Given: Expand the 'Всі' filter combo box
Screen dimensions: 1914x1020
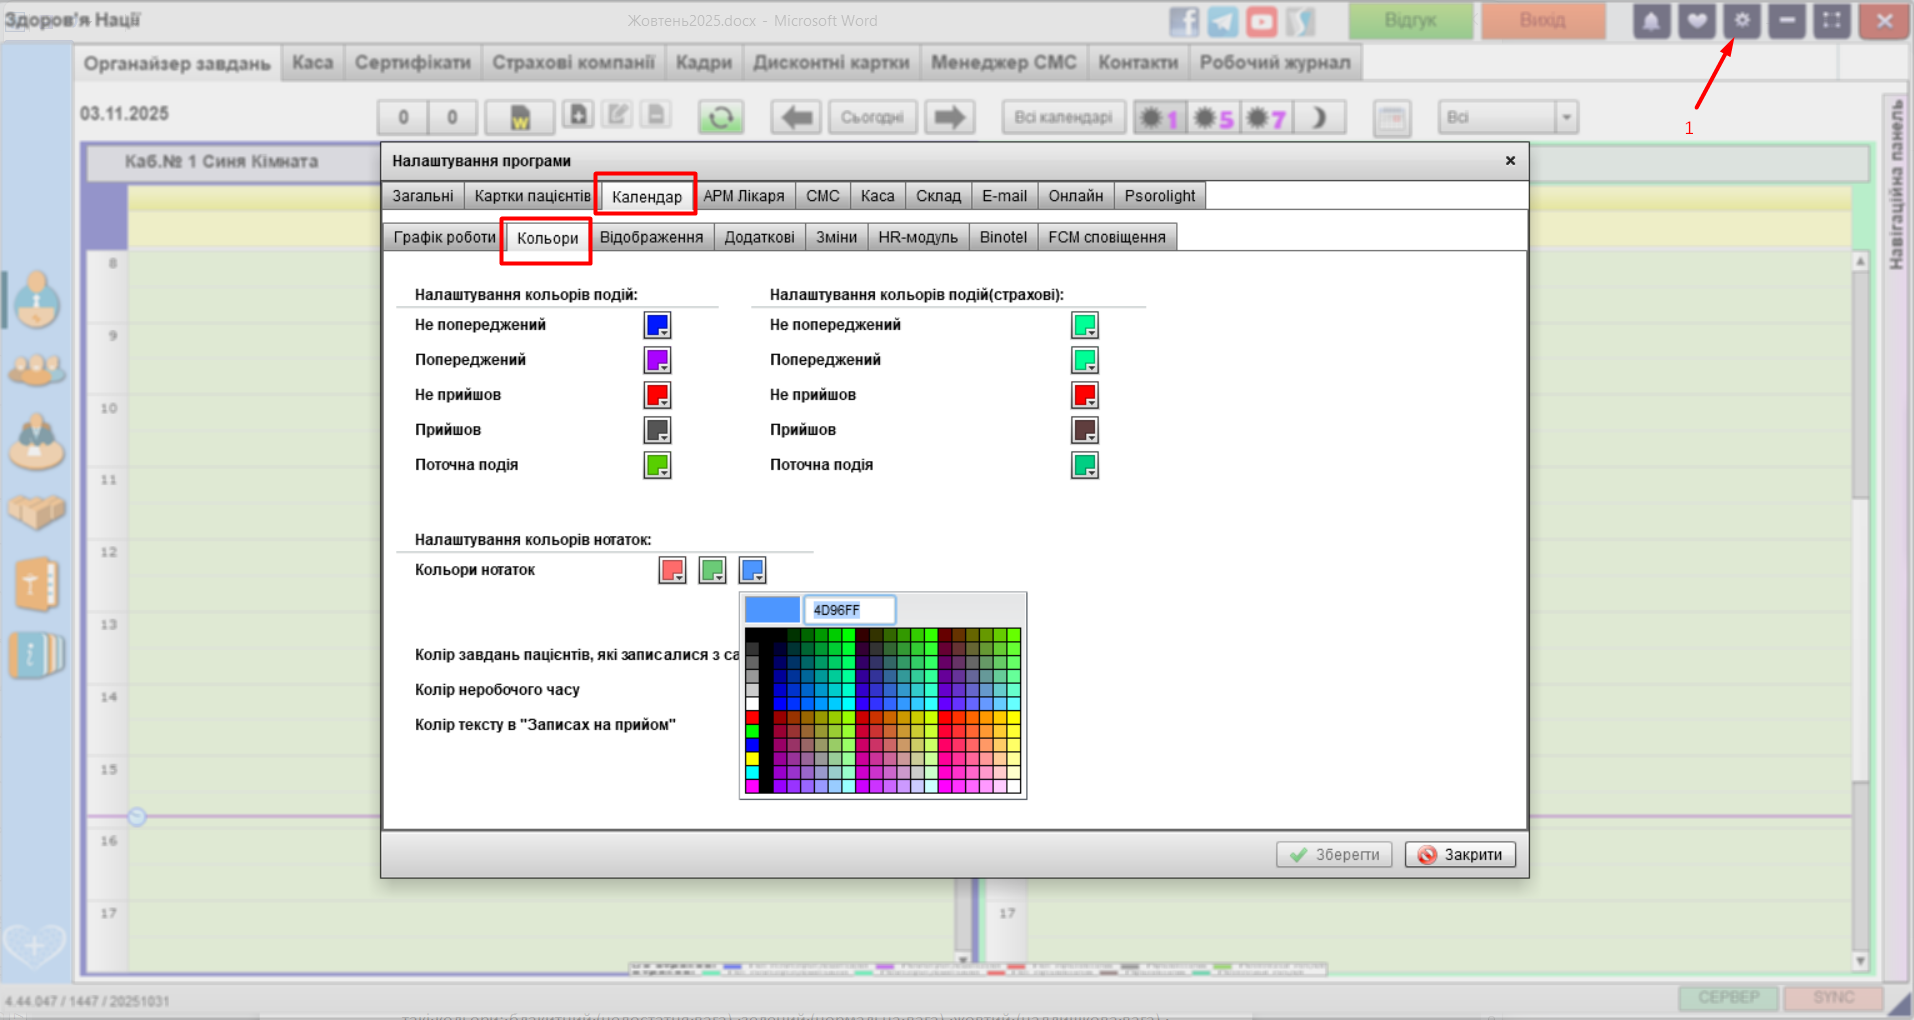Looking at the screenshot, I should pos(1566,117).
